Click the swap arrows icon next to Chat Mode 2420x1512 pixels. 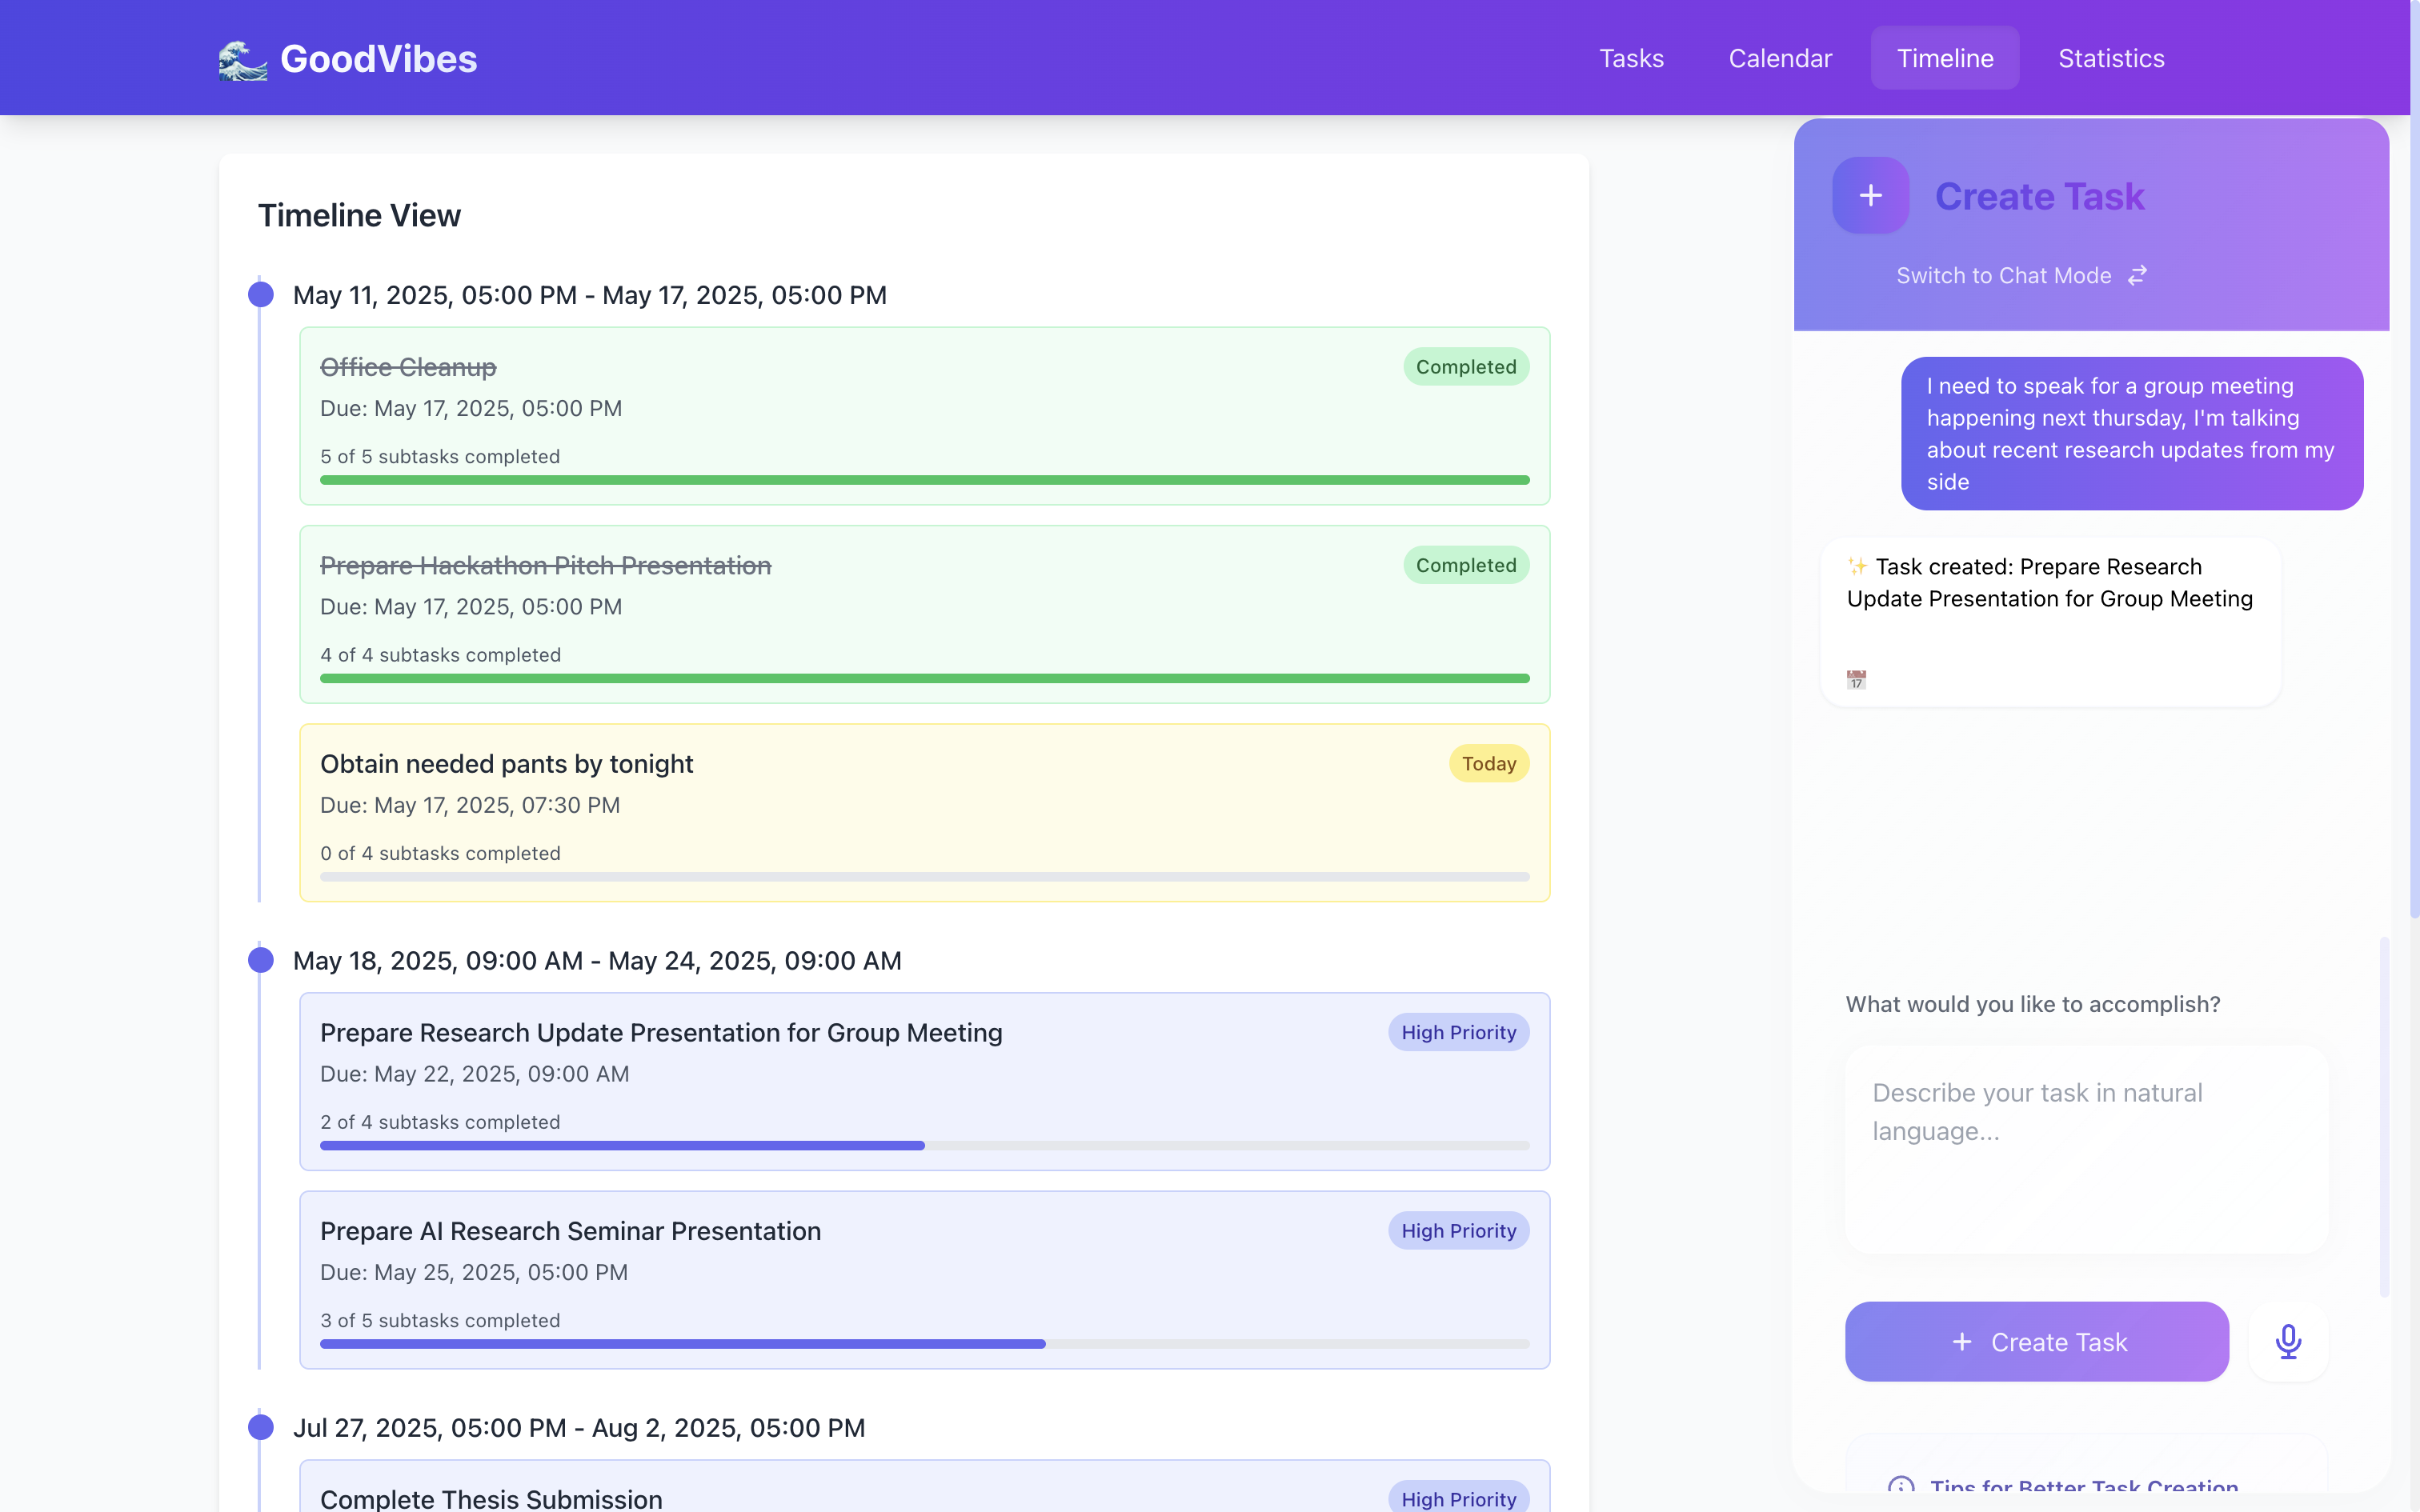tap(2137, 275)
